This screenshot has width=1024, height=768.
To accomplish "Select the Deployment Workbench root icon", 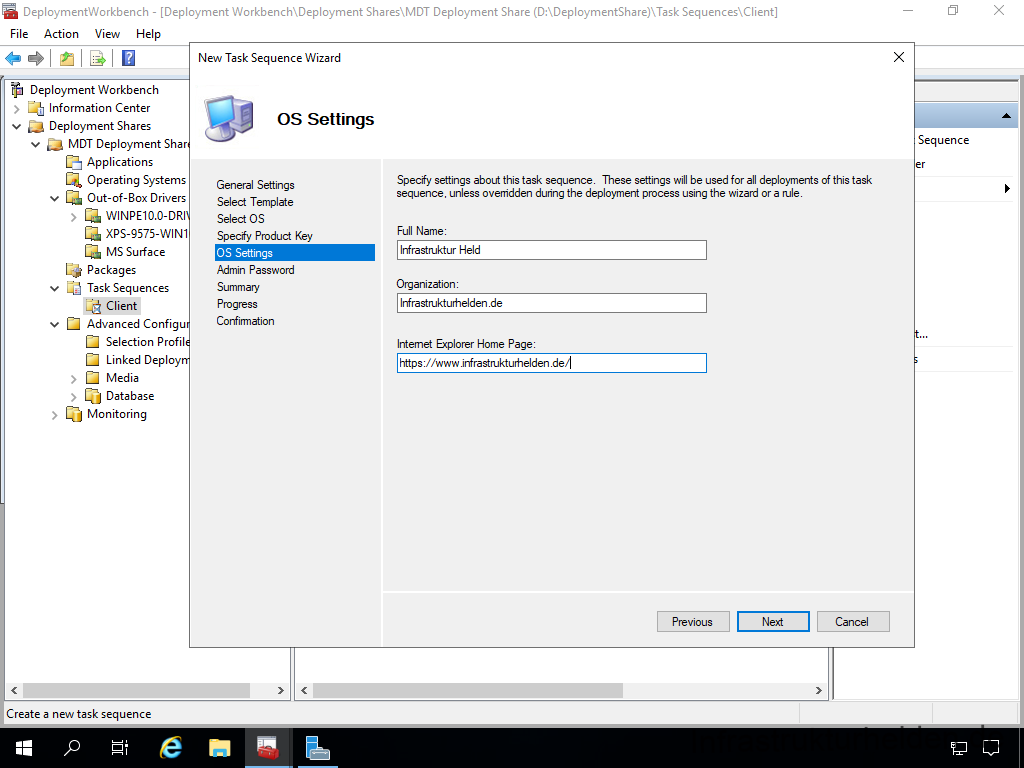I will pyautogui.click(x=17, y=89).
